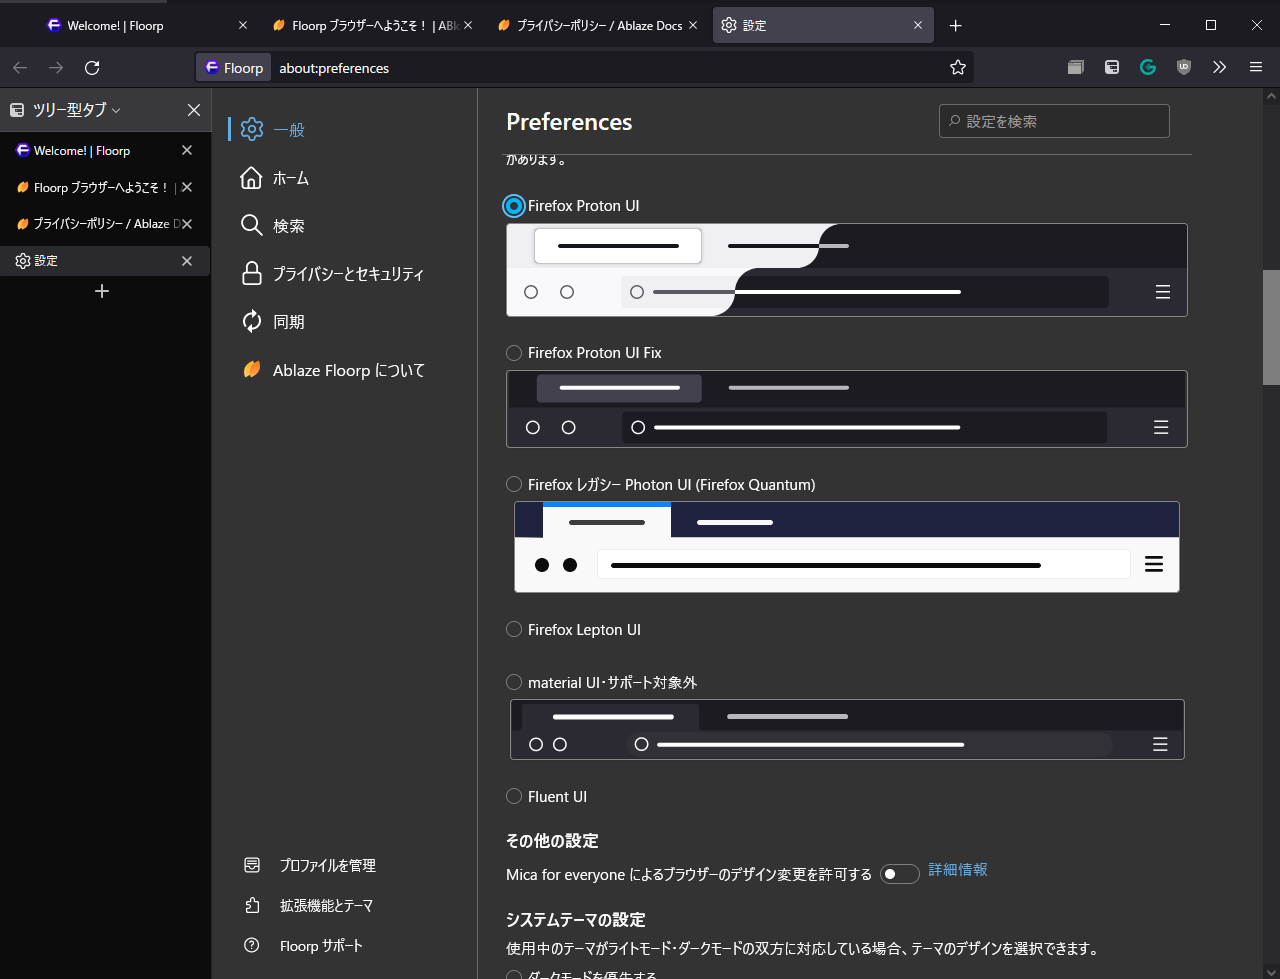Go back to previous page
Viewport: 1280px width, 979px height.
20,67
